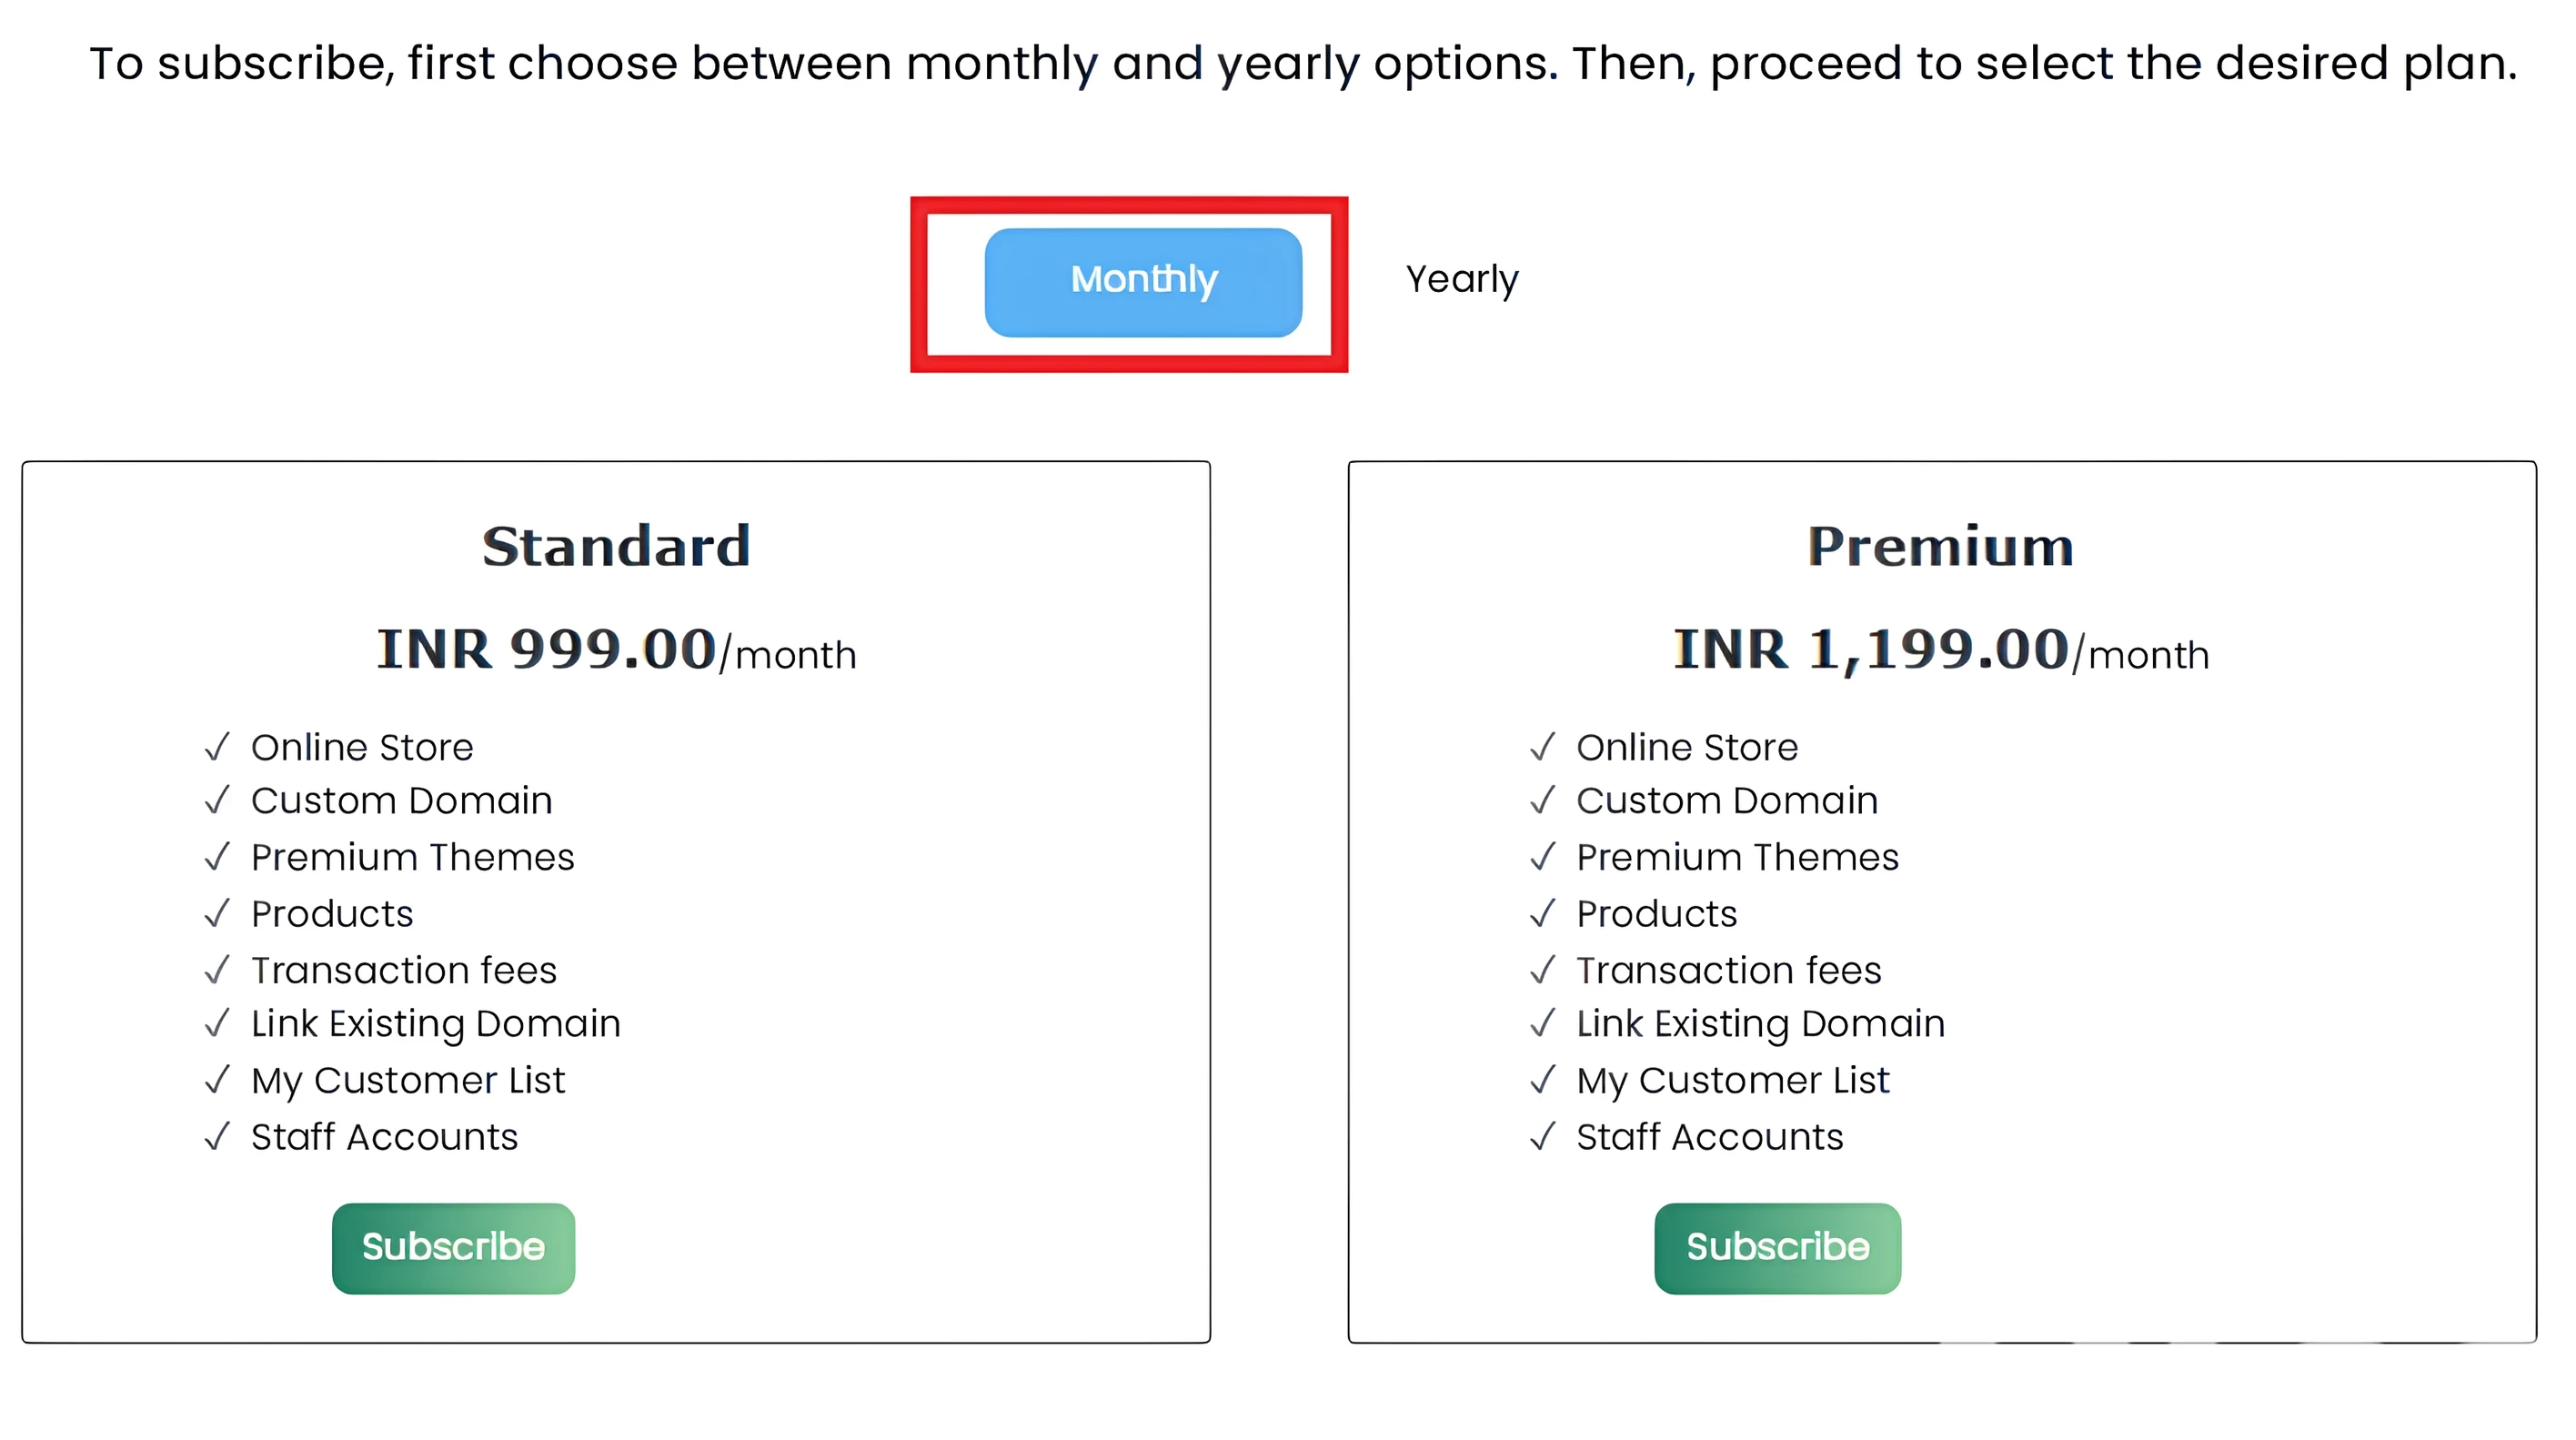Click the INR 999.00 per month price

(x=616, y=651)
